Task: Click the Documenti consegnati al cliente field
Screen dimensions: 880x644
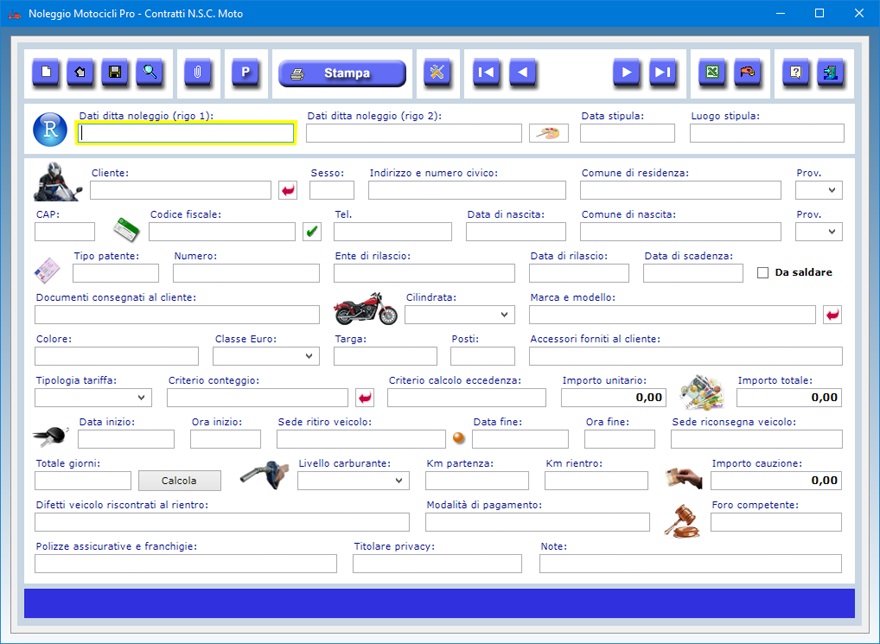Action: (177, 314)
